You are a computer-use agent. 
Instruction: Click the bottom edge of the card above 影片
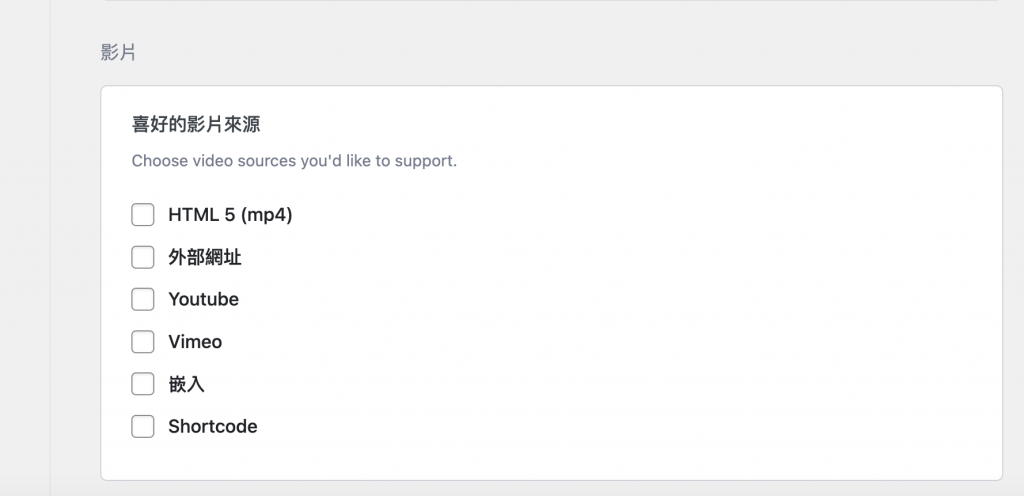click(550, 1)
